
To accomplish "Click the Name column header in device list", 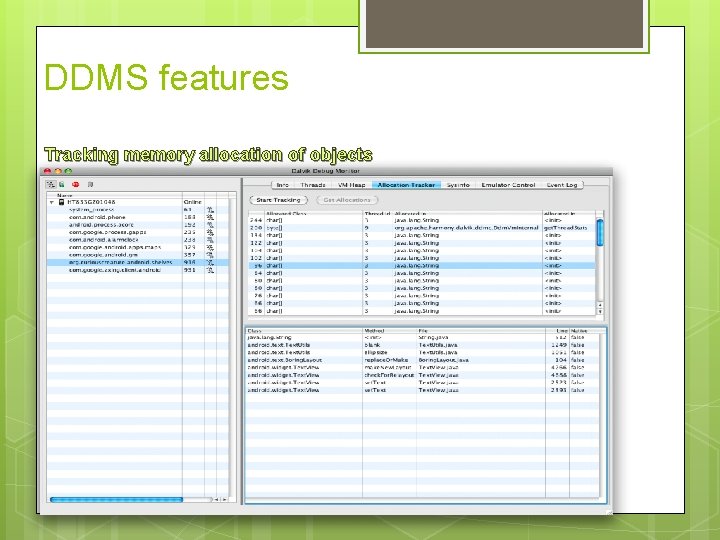I will (114, 195).
